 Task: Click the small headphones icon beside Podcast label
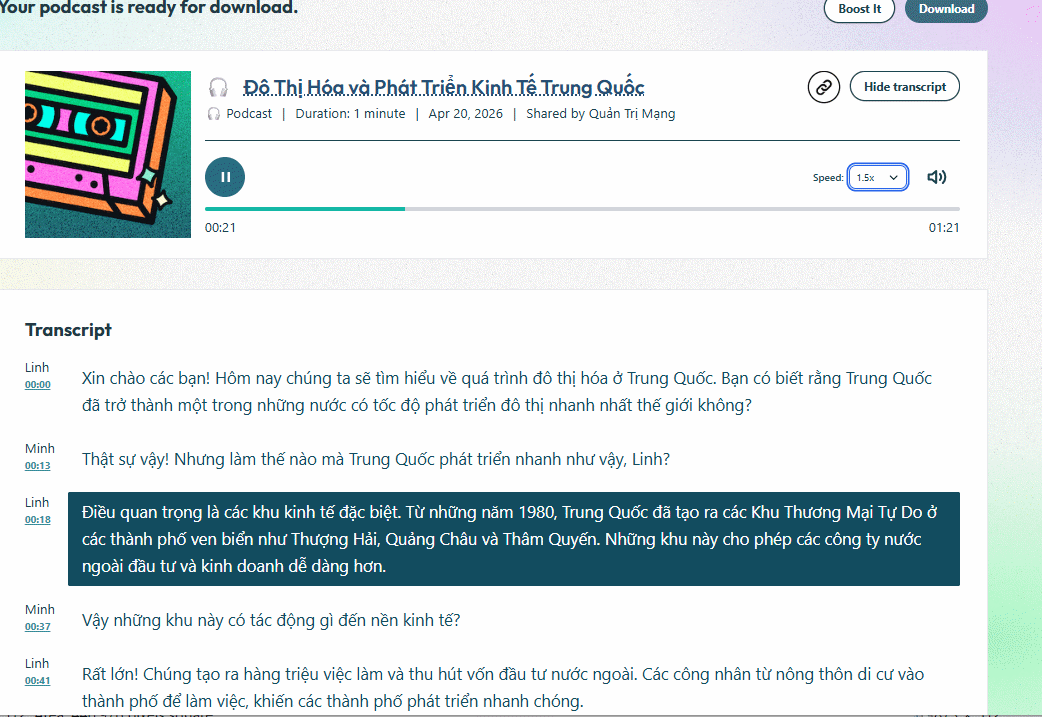click(x=212, y=113)
